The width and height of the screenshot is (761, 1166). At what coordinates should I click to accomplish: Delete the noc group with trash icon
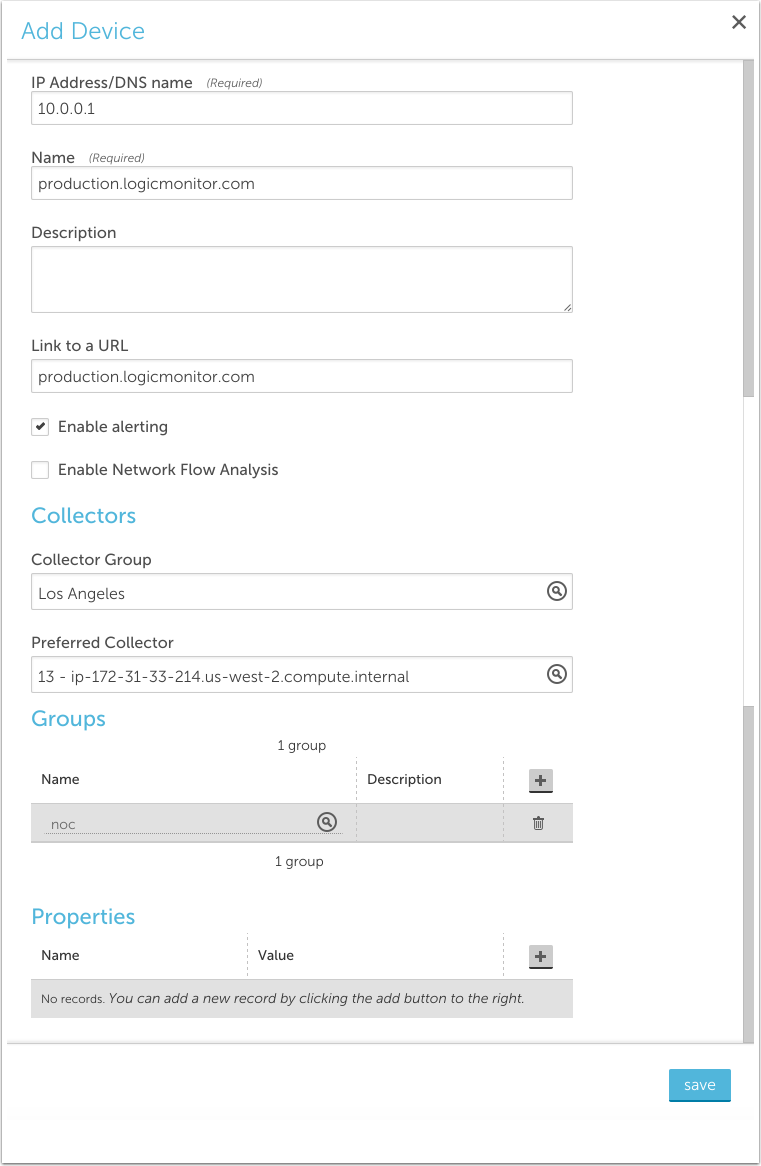(538, 823)
